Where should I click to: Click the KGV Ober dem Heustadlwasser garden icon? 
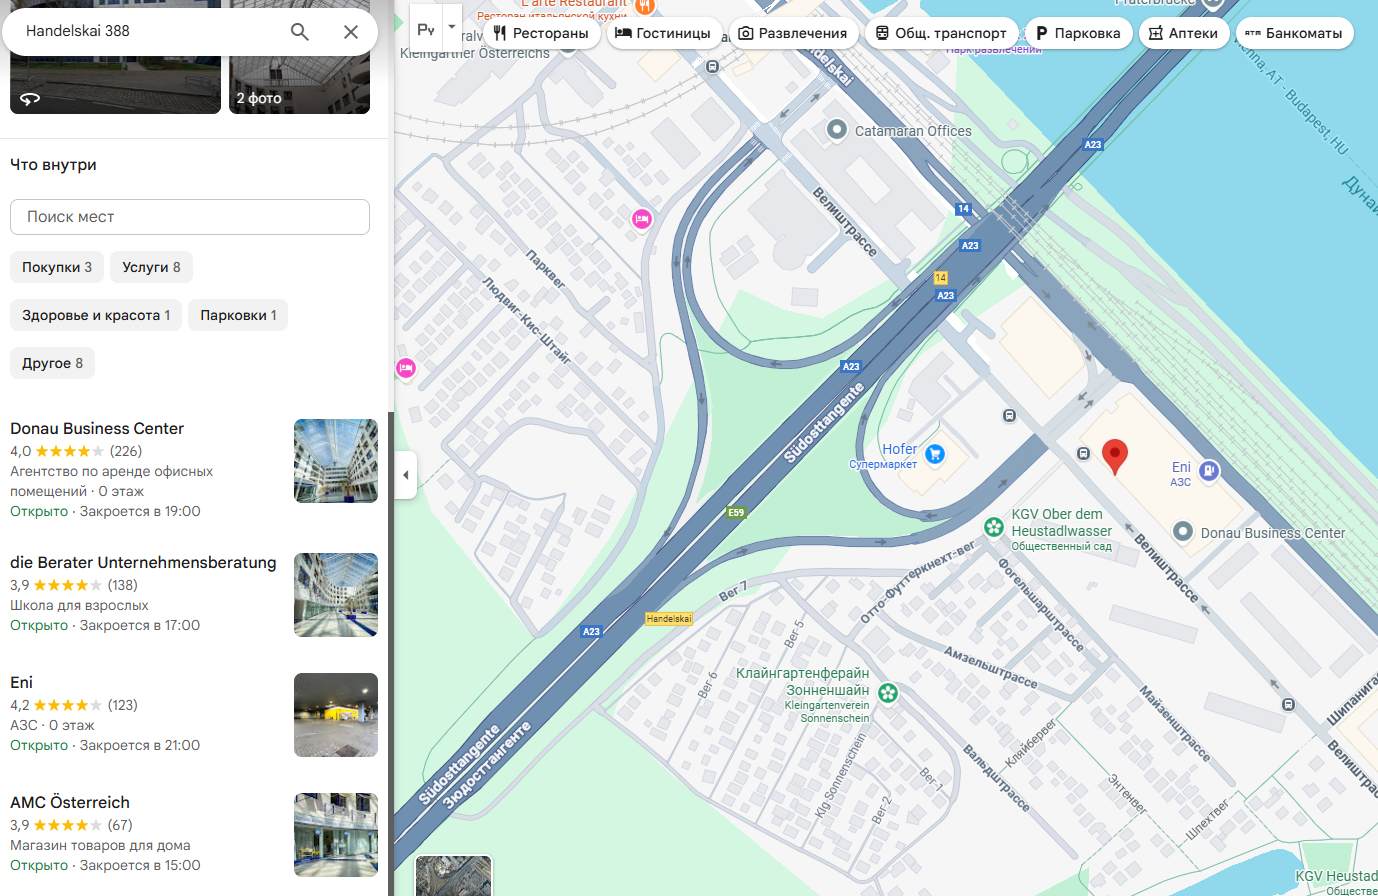(993, 527)
